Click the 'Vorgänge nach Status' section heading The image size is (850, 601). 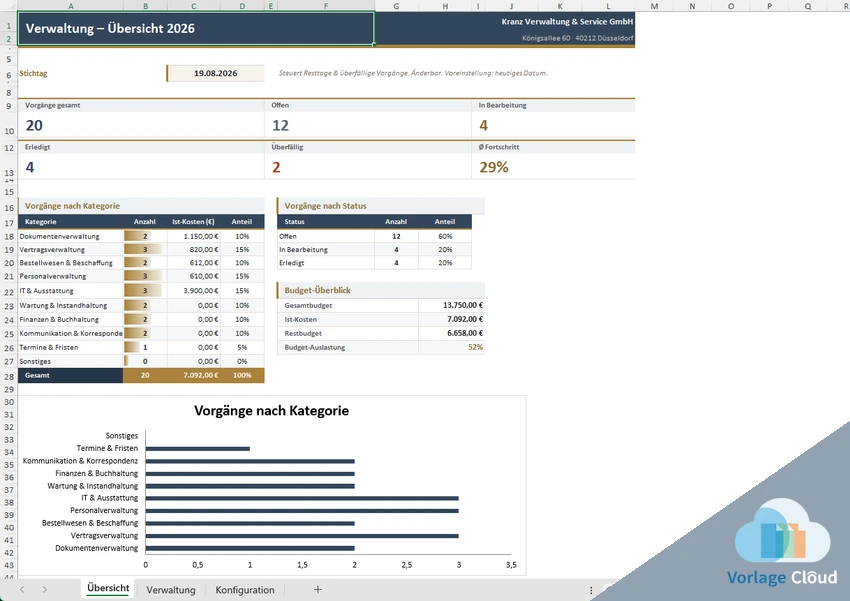coord(325,206)
